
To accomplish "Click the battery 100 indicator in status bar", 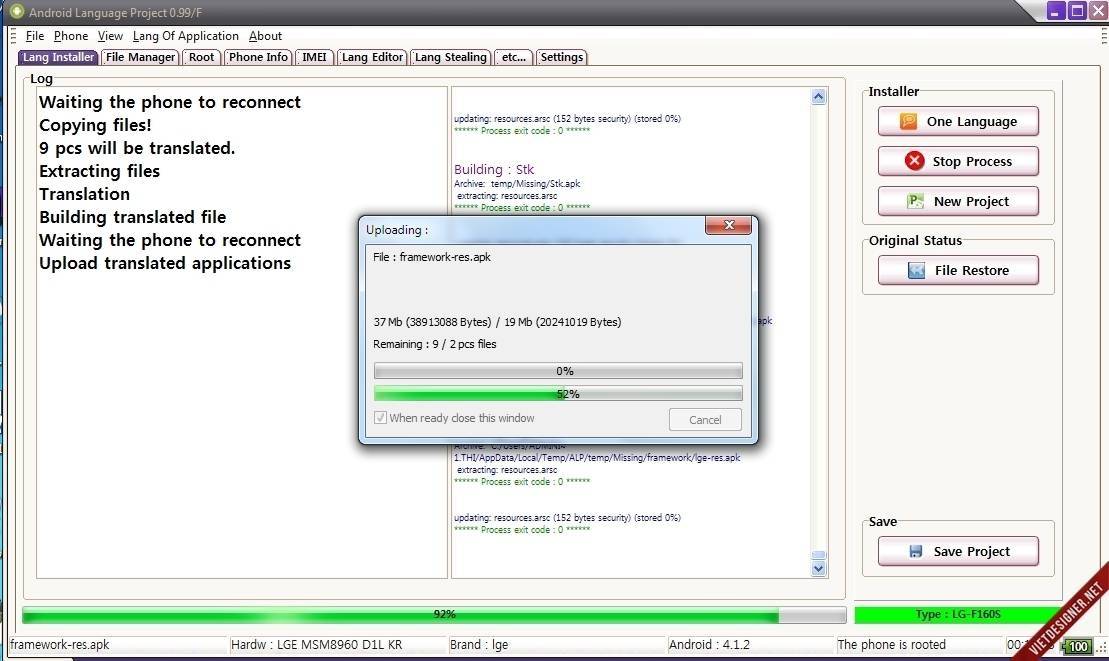I will coord(1077,646).
